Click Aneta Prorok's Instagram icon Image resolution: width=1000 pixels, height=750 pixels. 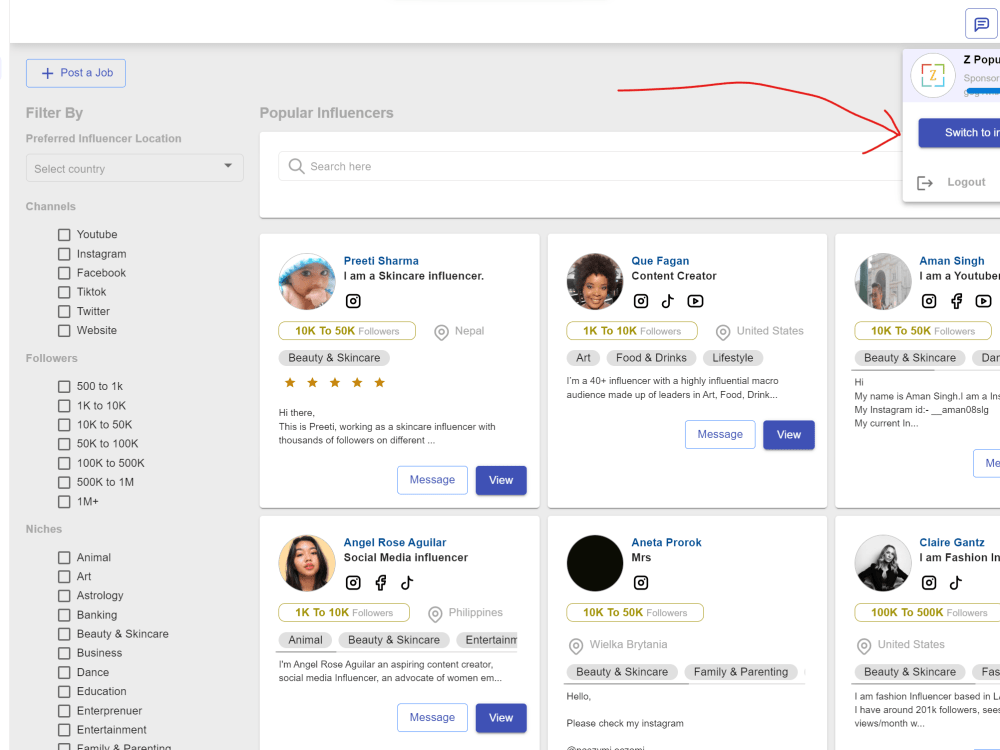(x=641, y=582)
